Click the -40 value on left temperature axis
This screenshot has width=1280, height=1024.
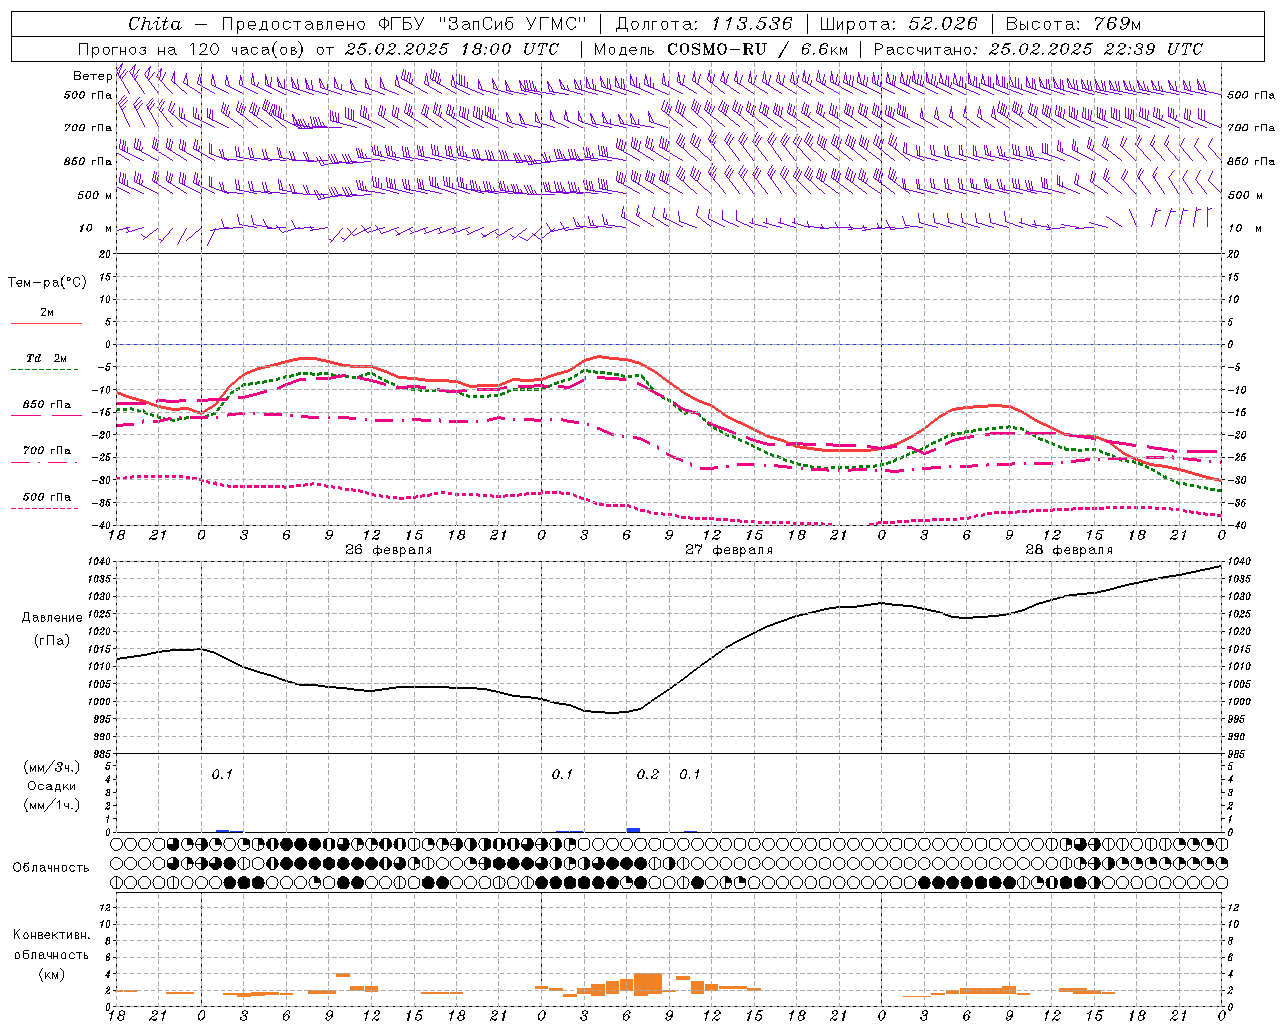pyautogui.click(x=102, y=525)
